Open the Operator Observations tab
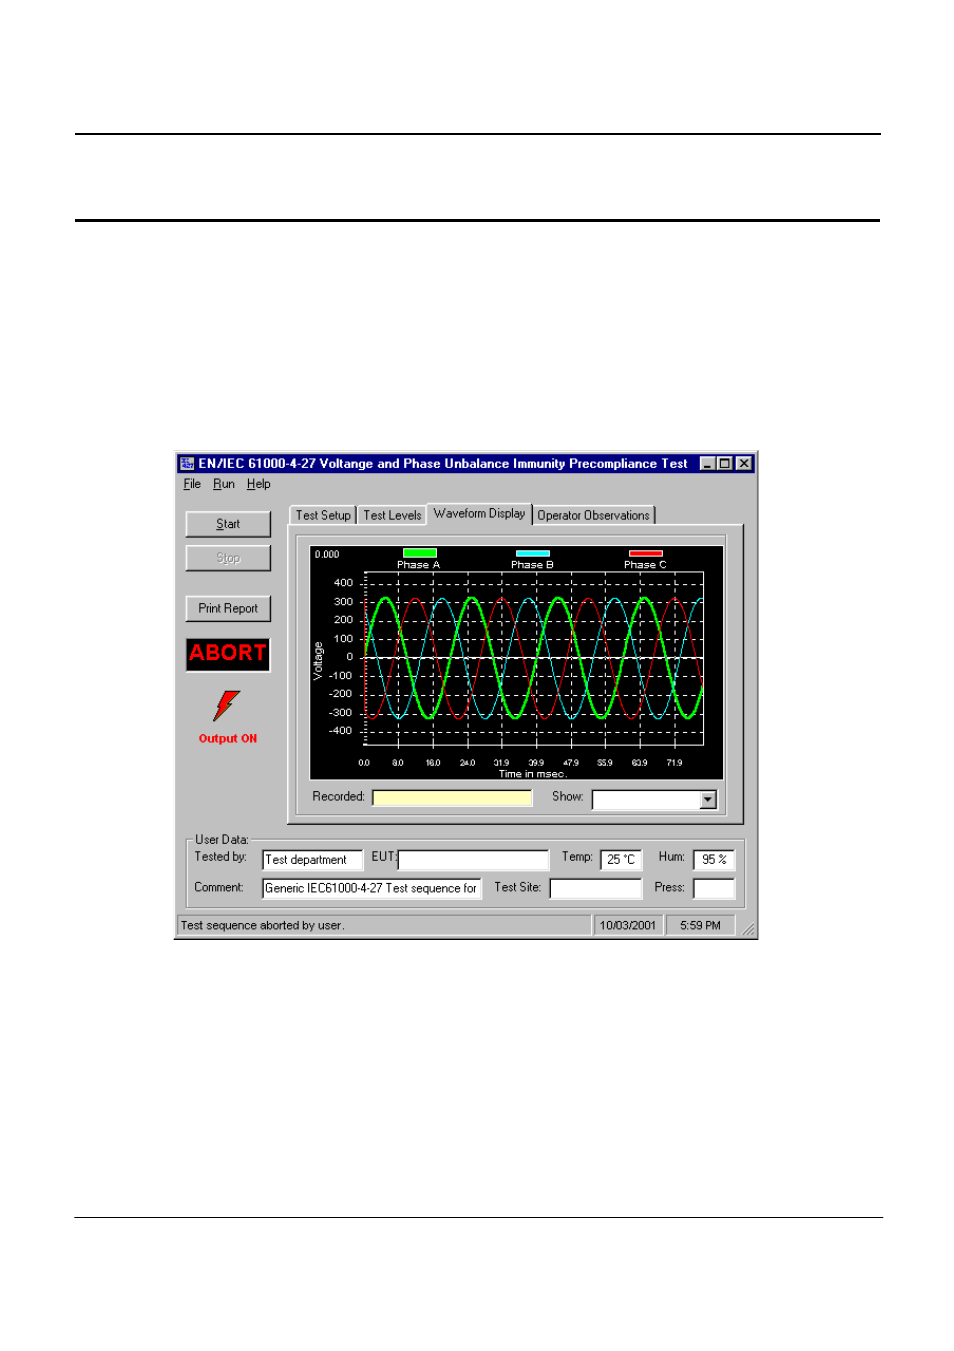This screenshot has height=1351, width=954. pyautogui.click(x=593, y=516)
